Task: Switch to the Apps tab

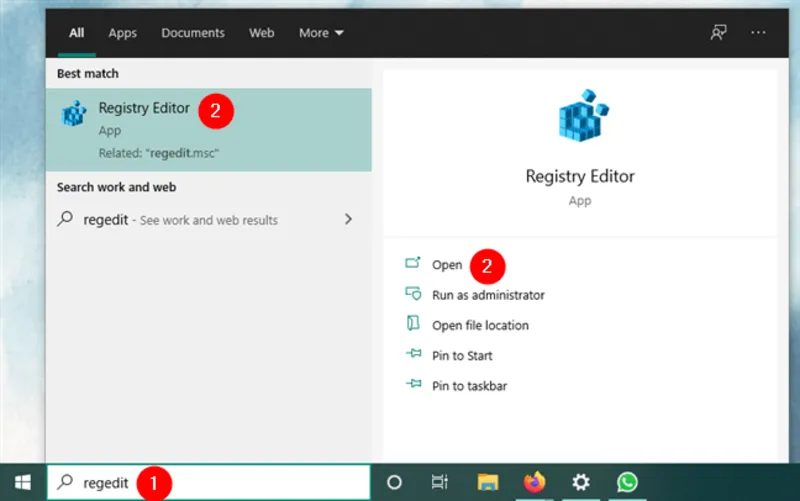Action: (122, 33)
